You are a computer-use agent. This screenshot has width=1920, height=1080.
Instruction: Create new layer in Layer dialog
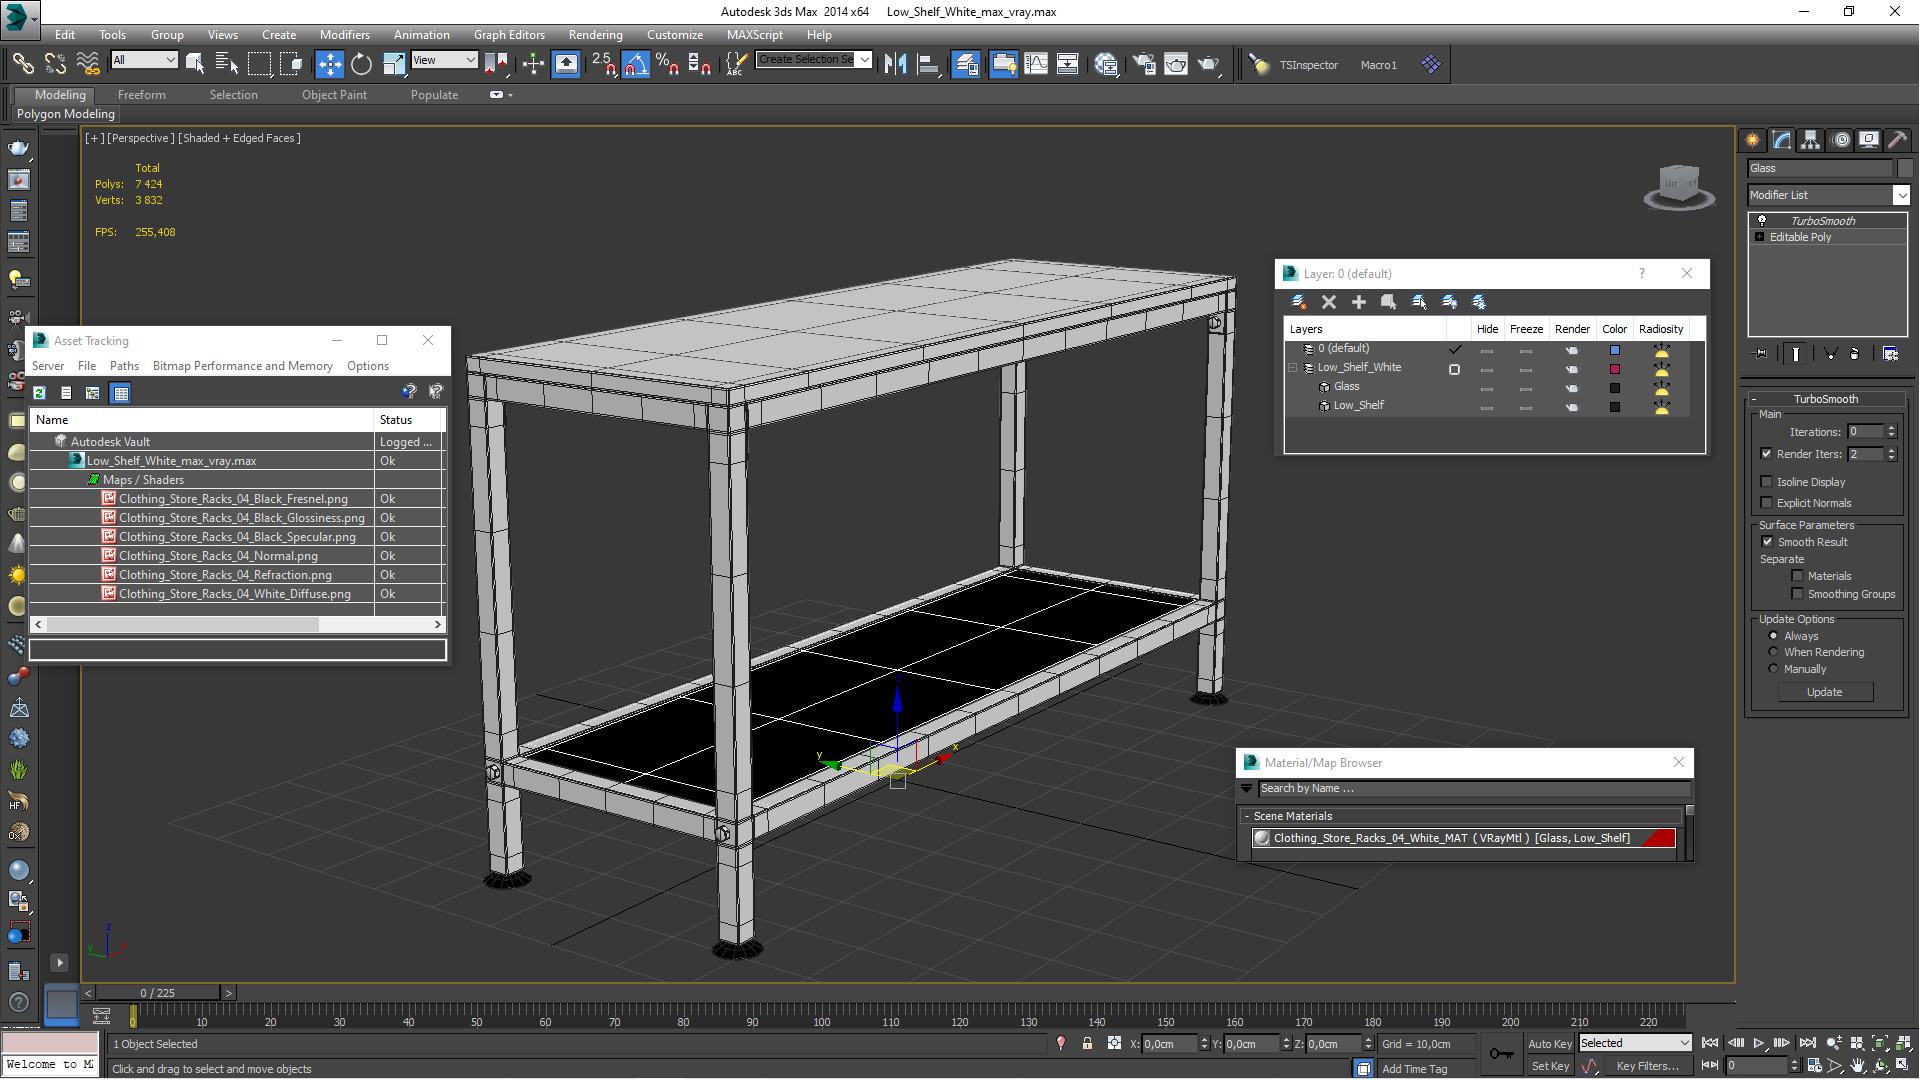pyautogui.click(x=1298, y=302)
